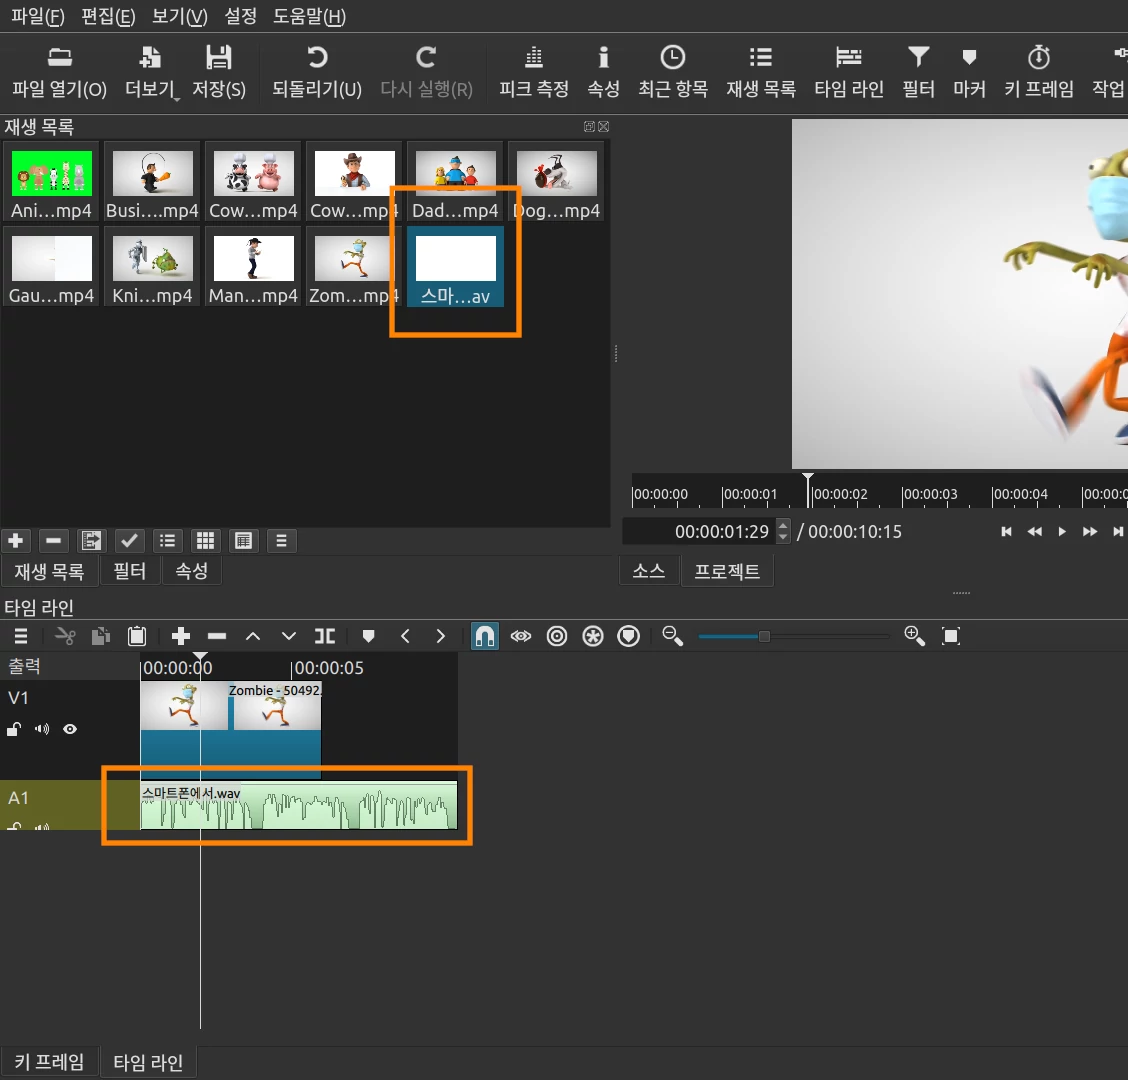Switch to 재생 목록 tab below playlist
Viewport: 1128px width, 1080px height.
click(x=49, y=571)
